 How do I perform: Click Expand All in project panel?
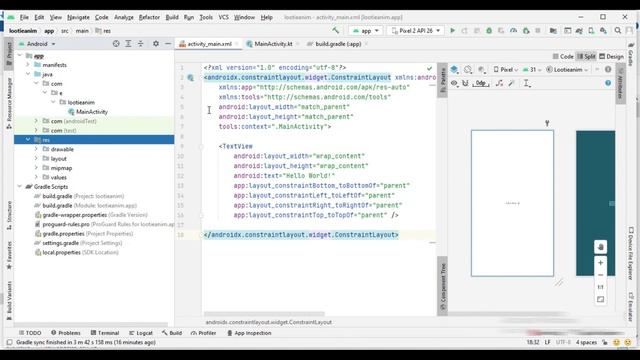tap(128, 44)
